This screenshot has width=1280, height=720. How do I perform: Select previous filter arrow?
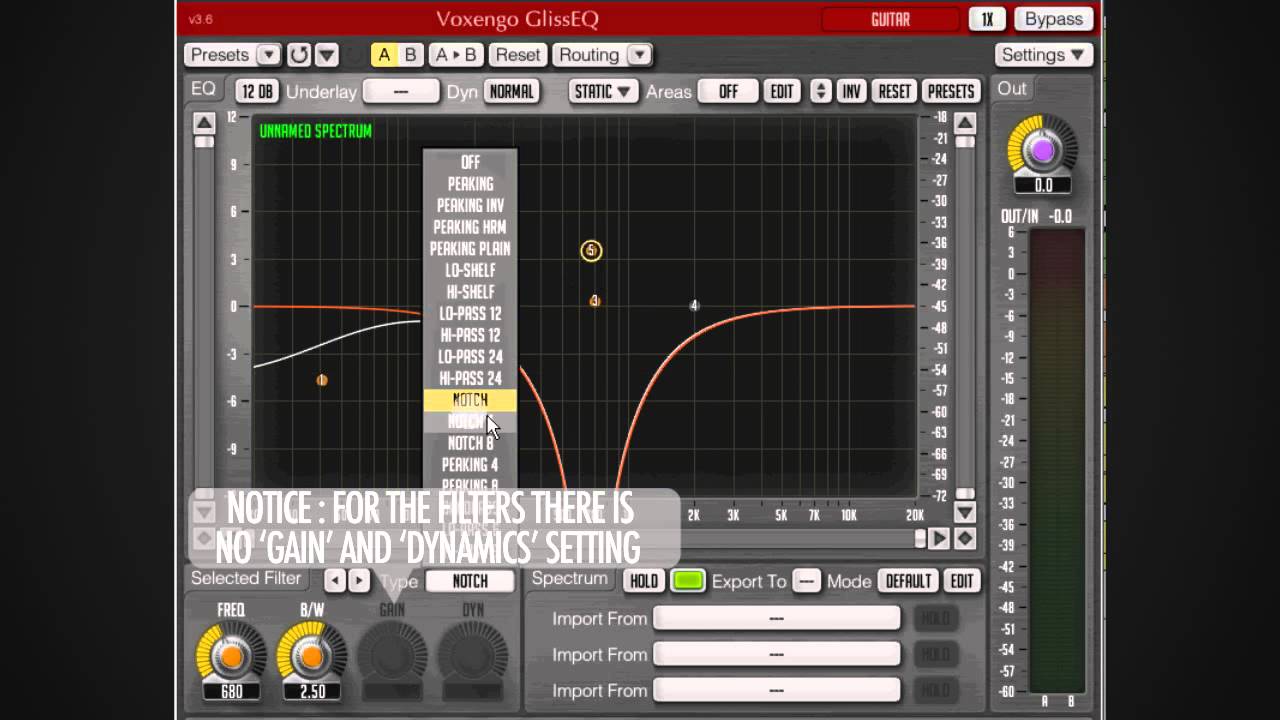pyautogui.click(x=335, y=580)
